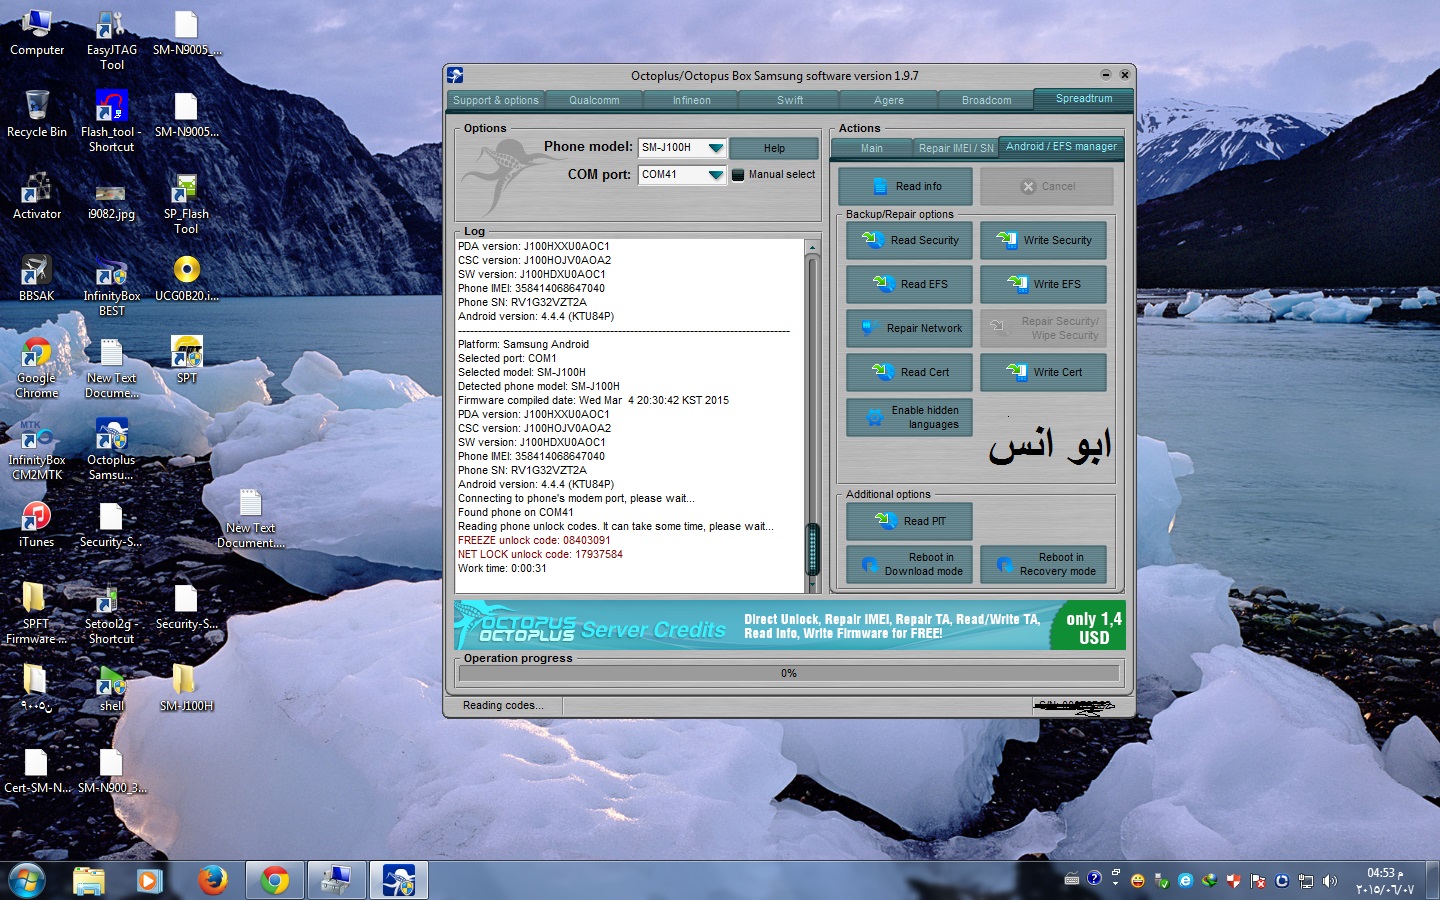
Task: Open EasyJTAG Tool desktop icon
Action: (111, 40)
